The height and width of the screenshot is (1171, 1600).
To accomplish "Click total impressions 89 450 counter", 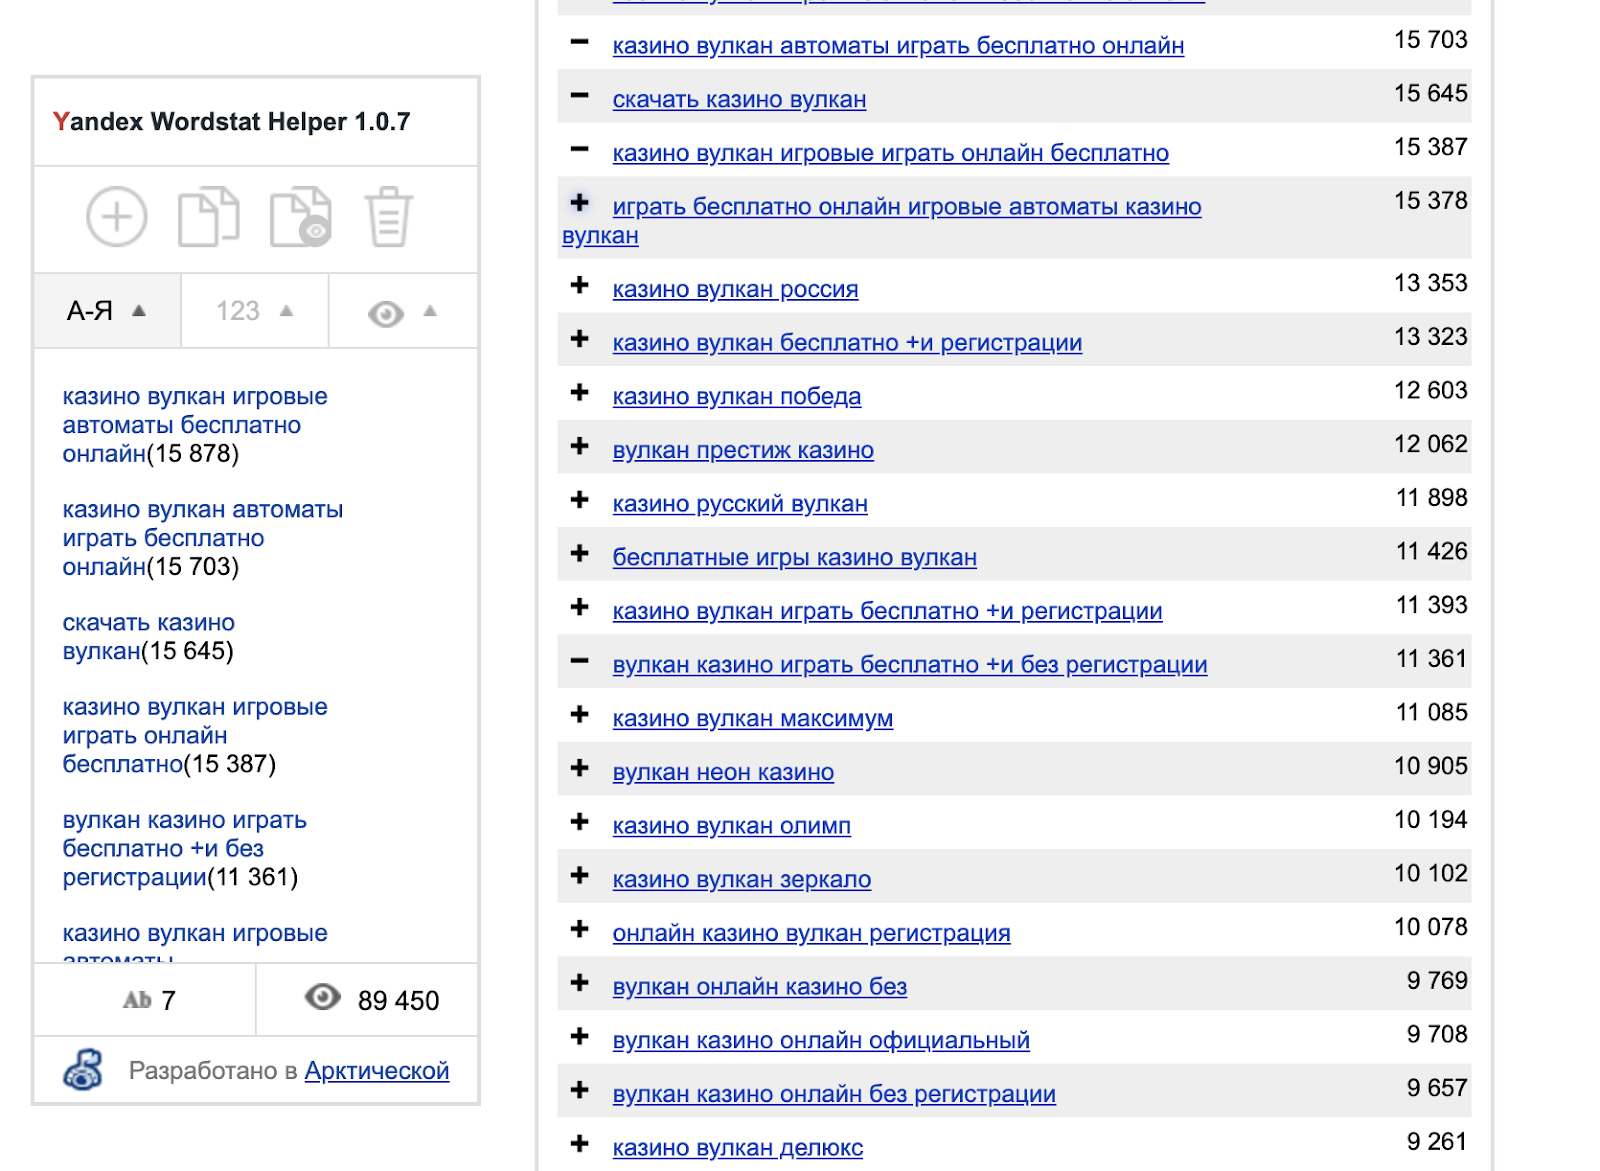I will (398, 1001).
